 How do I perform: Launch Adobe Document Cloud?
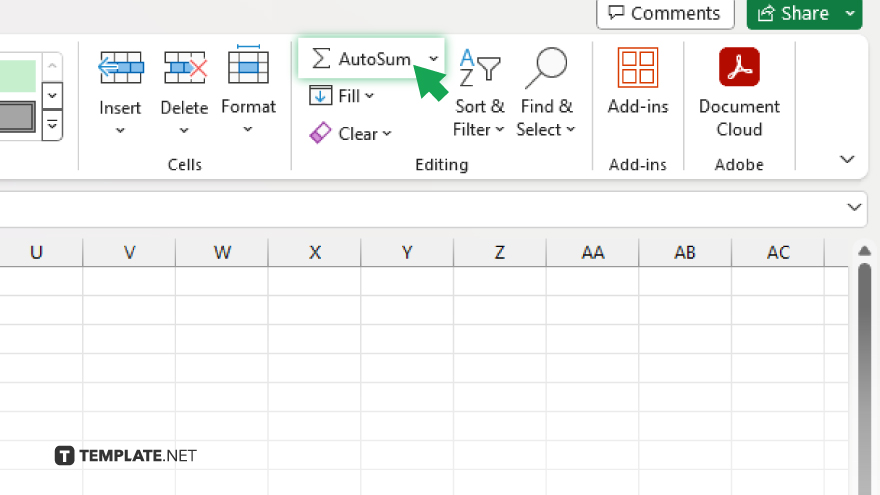[739, 93]
